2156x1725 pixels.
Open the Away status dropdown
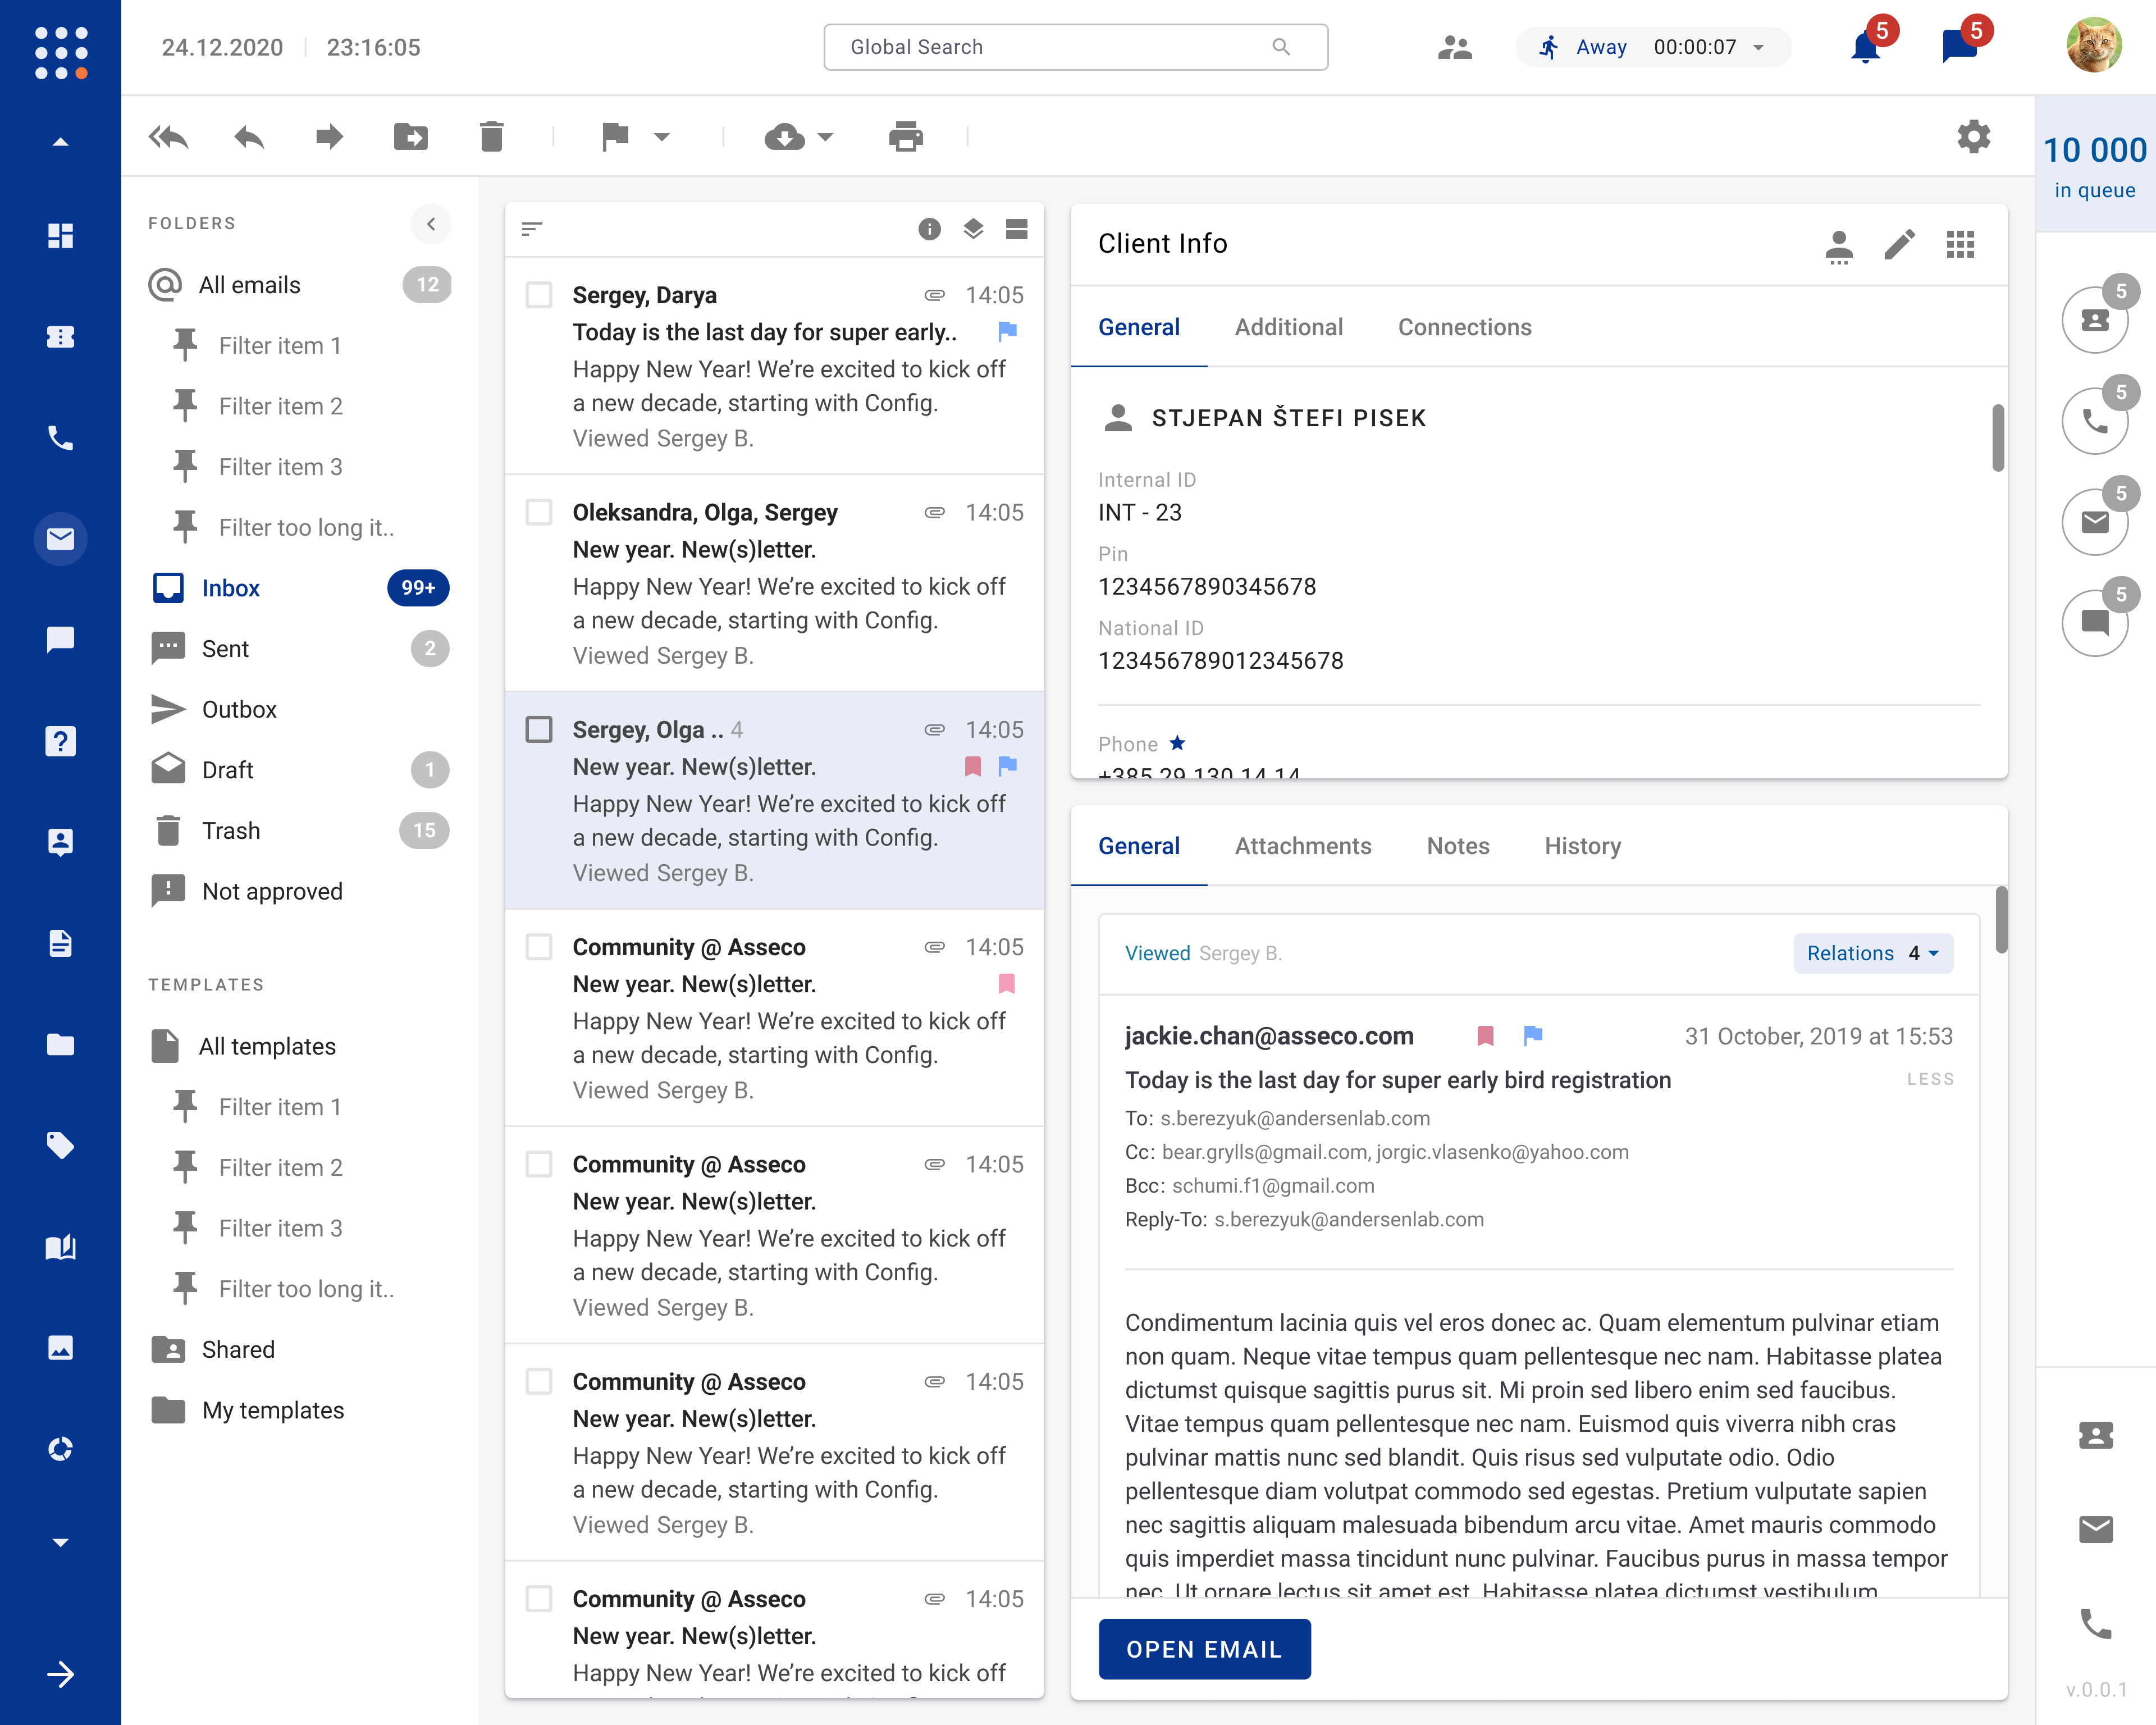click(1757, 47)
